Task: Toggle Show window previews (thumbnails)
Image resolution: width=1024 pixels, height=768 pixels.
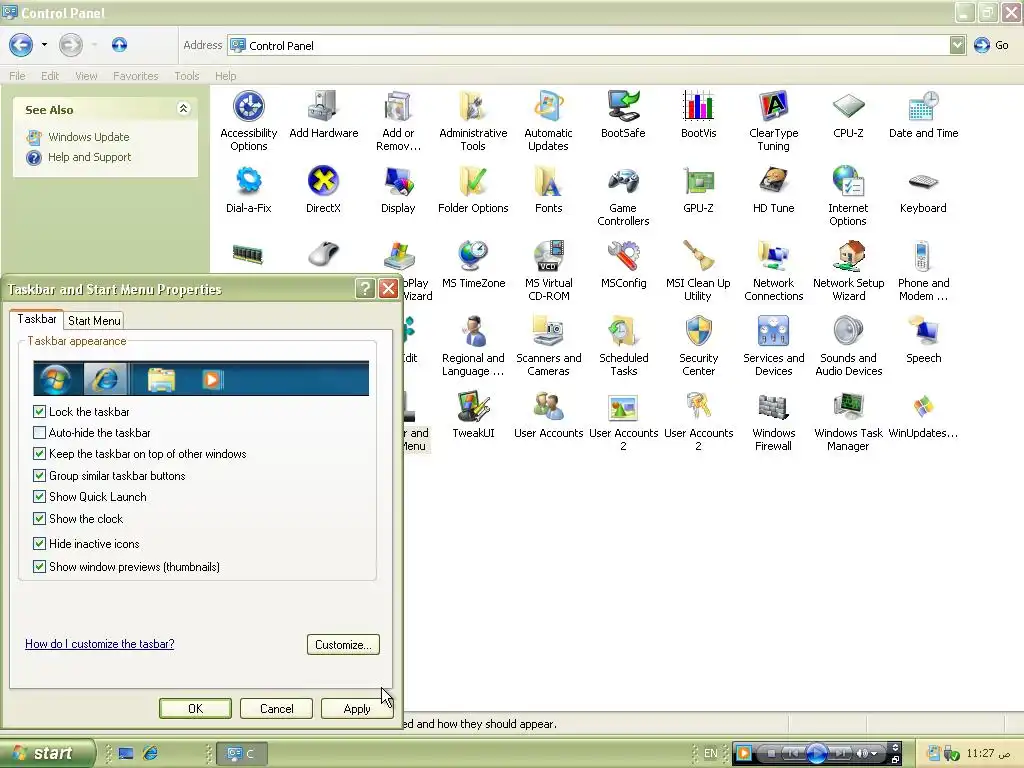Action: 39,566
